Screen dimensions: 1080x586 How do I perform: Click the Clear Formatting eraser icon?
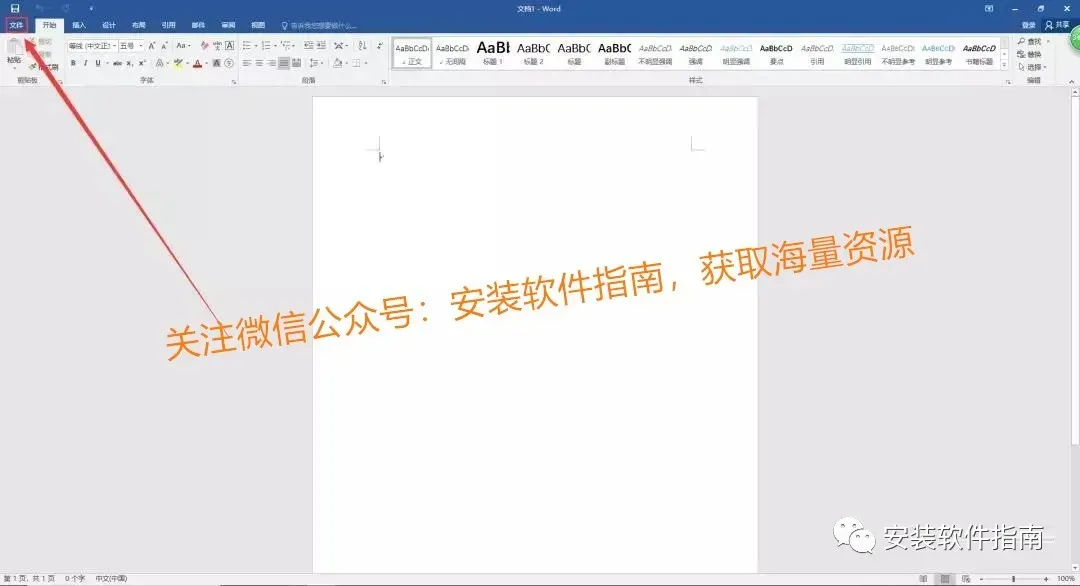[205, 45]
